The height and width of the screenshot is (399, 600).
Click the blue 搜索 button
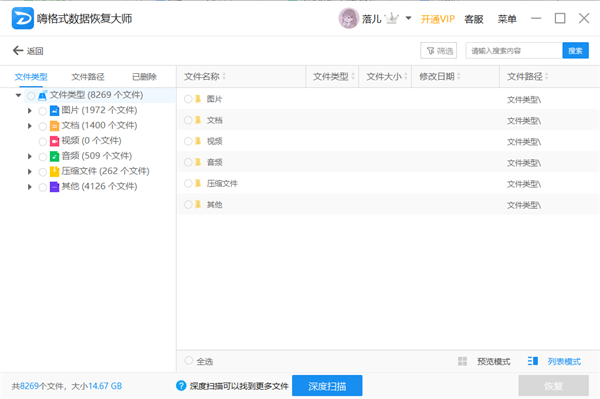[x=576, y=50]
